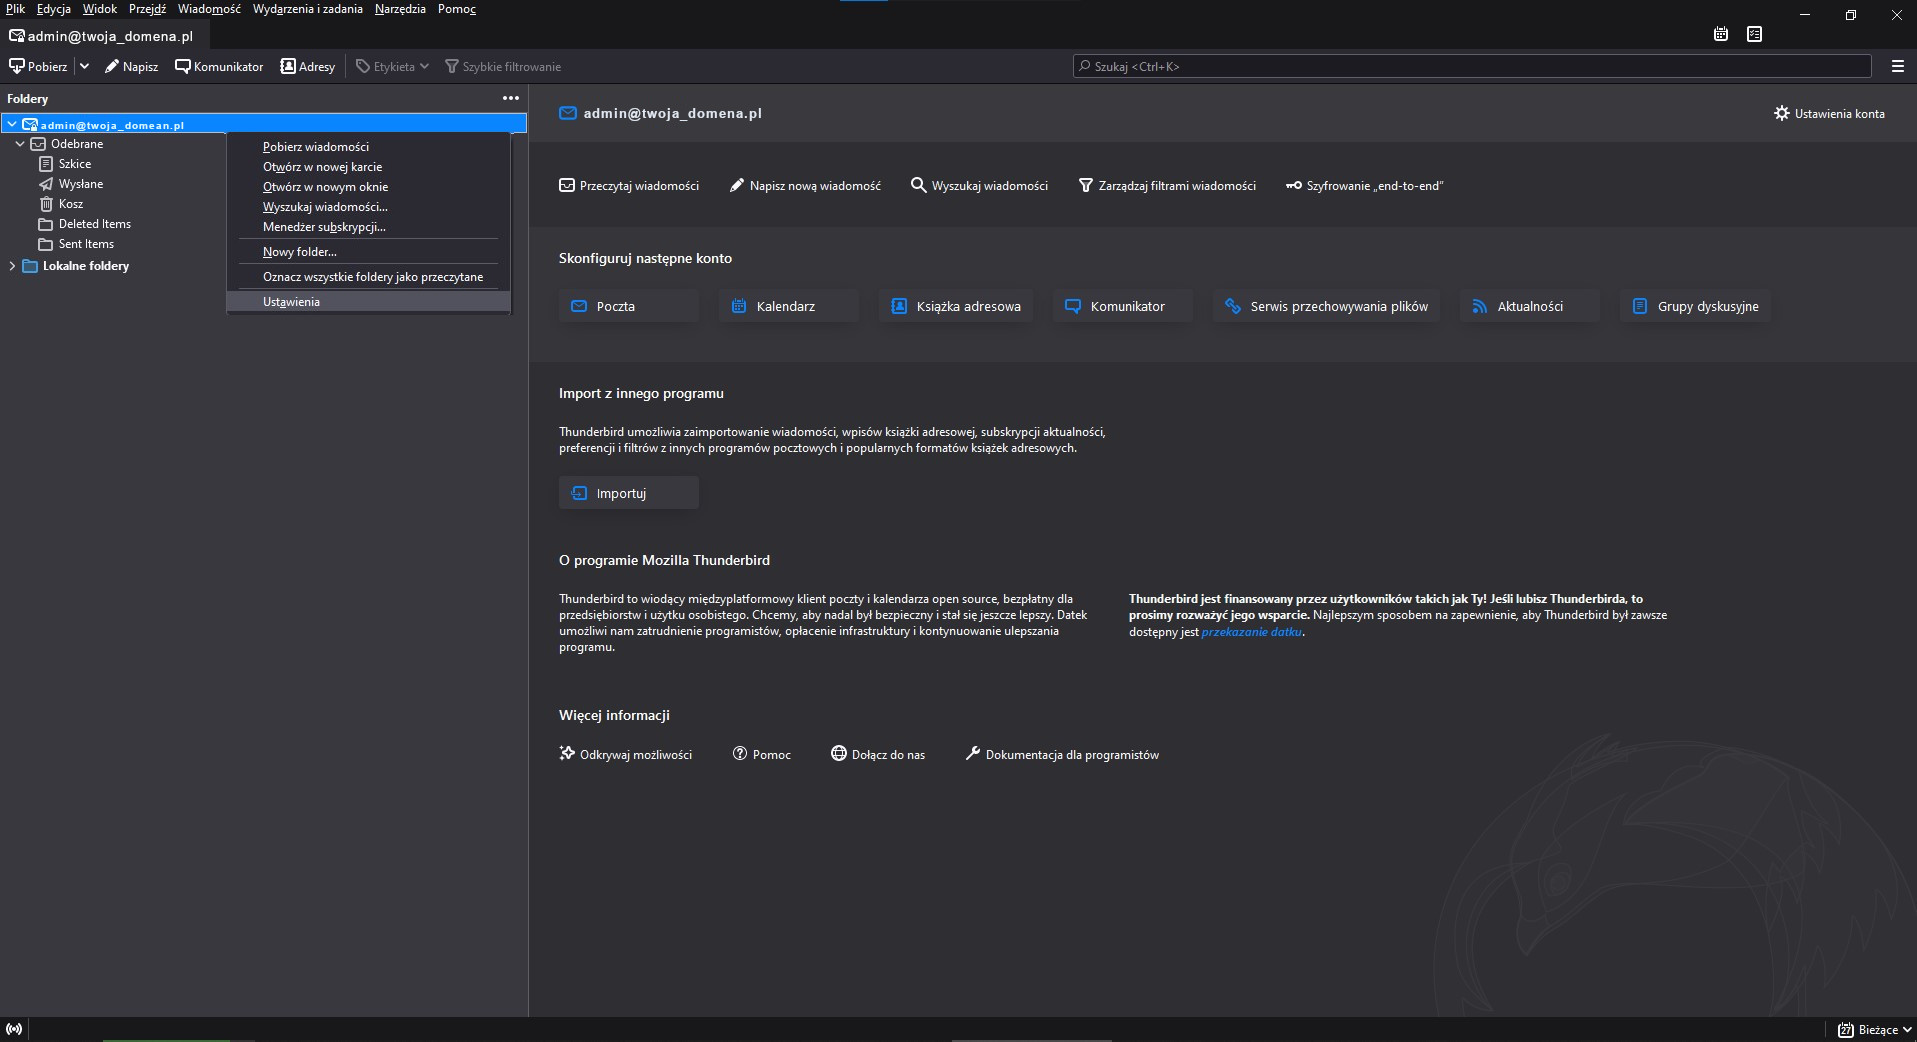Image resolution: width=1917 pixels, height=1042 pixels.
Task: Select the Sent Items folder
Action: 86,244
